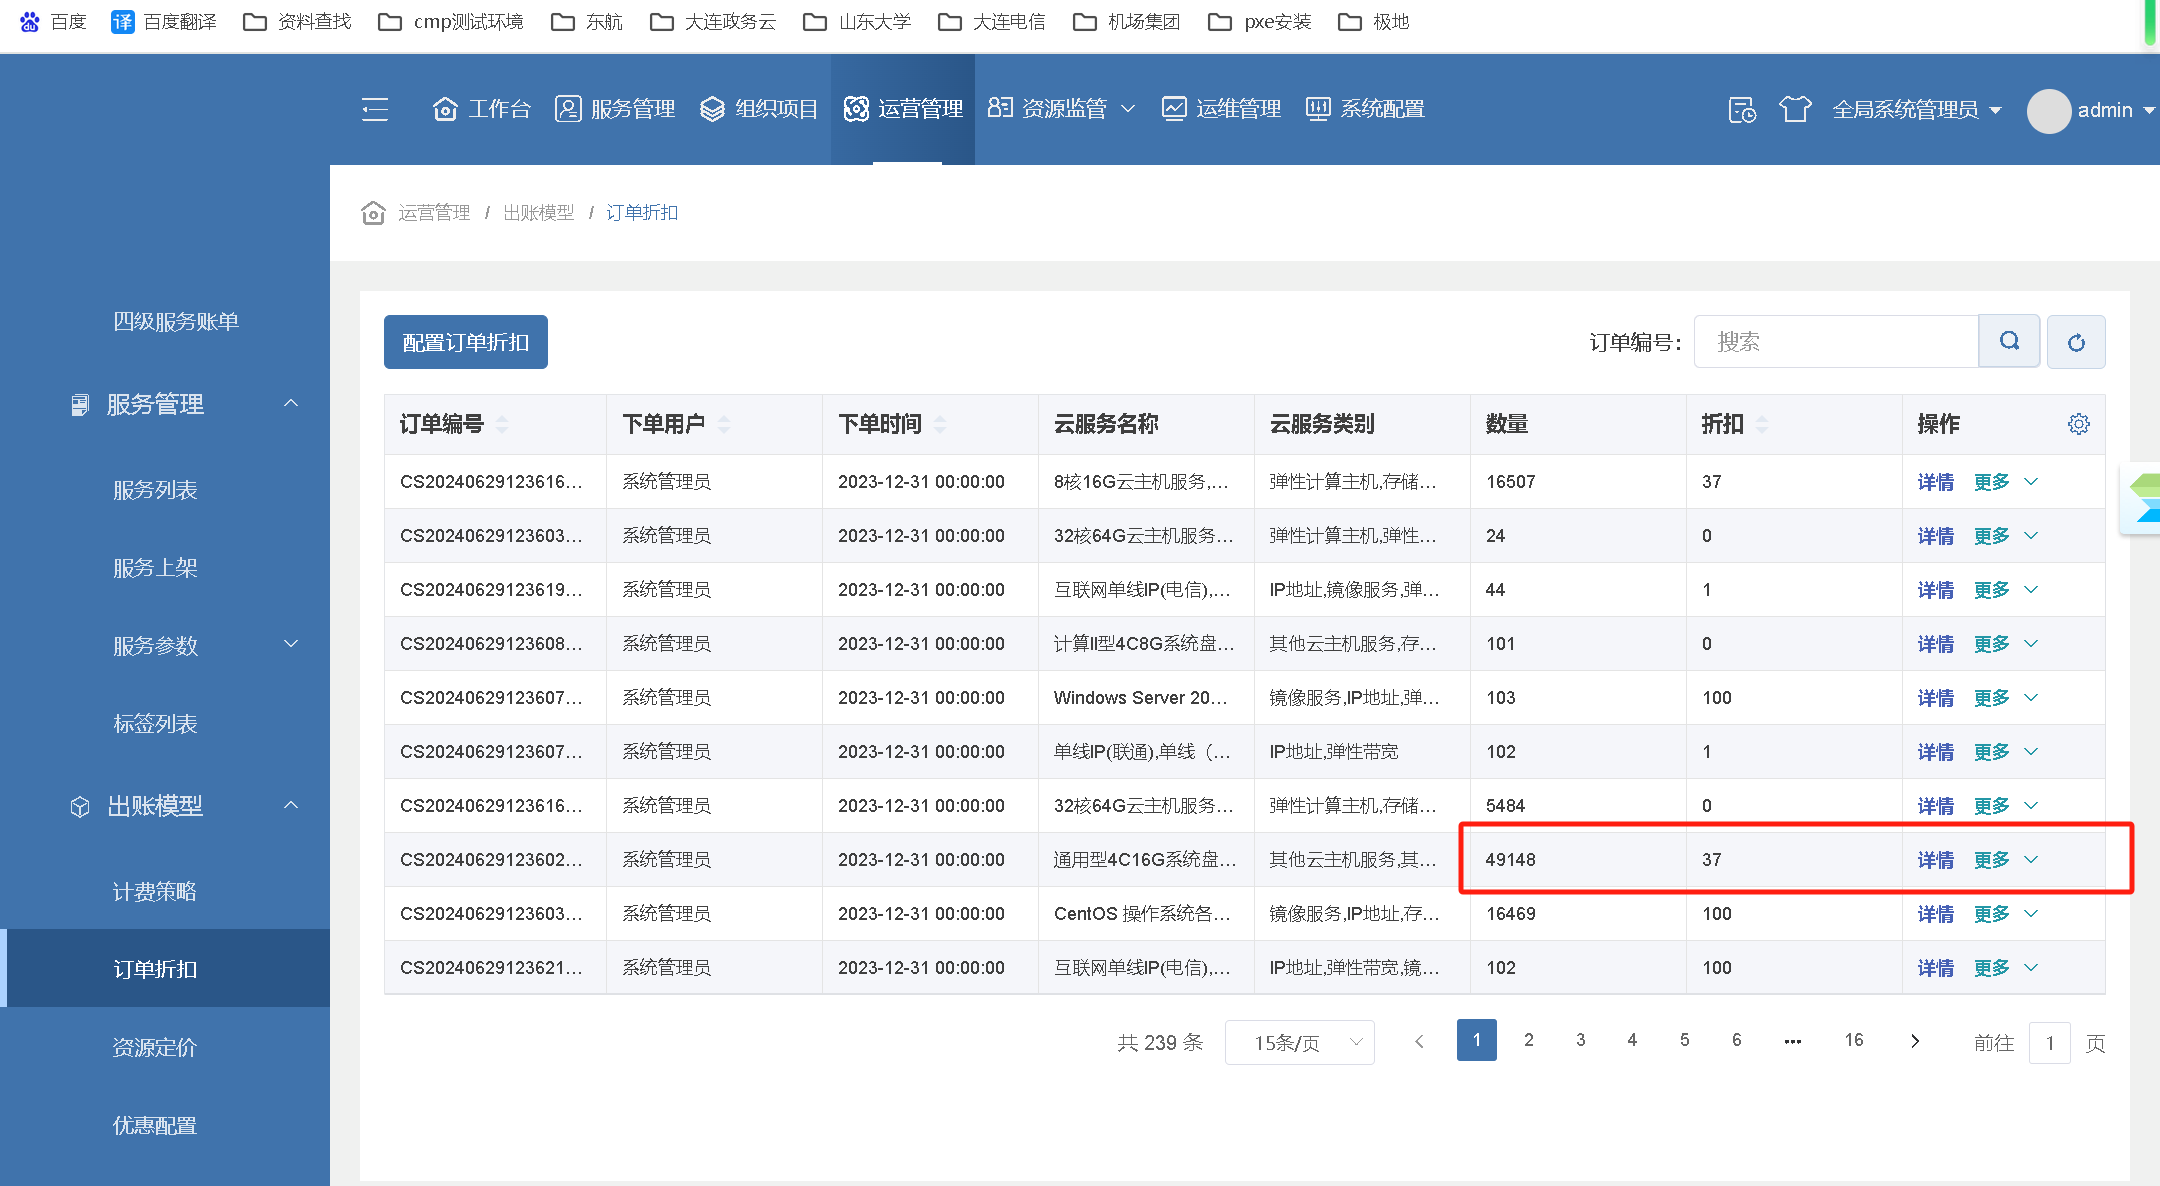This screenshot has height=1186, width=2160.
Task: Open 计费策略 in sidebar
Action: 155,892
